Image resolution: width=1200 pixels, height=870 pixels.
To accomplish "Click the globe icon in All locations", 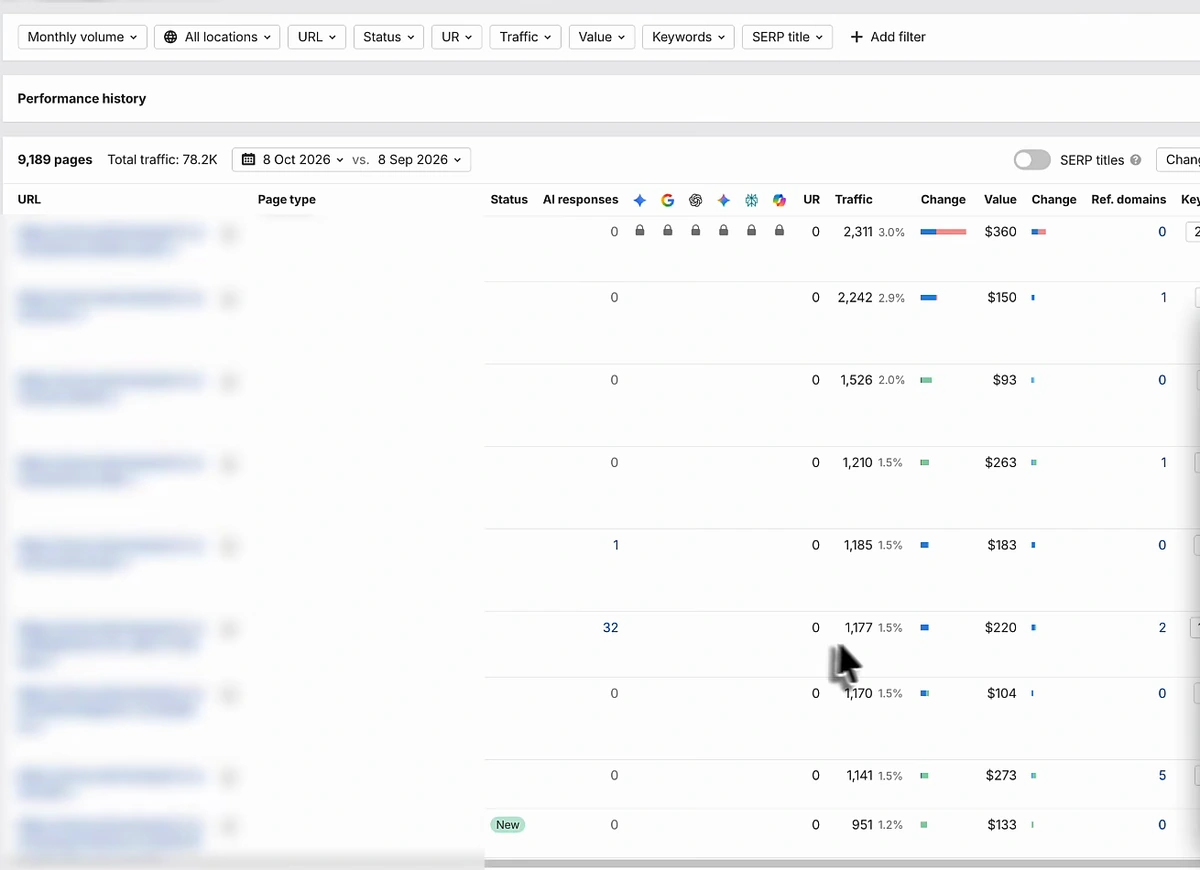I will point(171,37).
